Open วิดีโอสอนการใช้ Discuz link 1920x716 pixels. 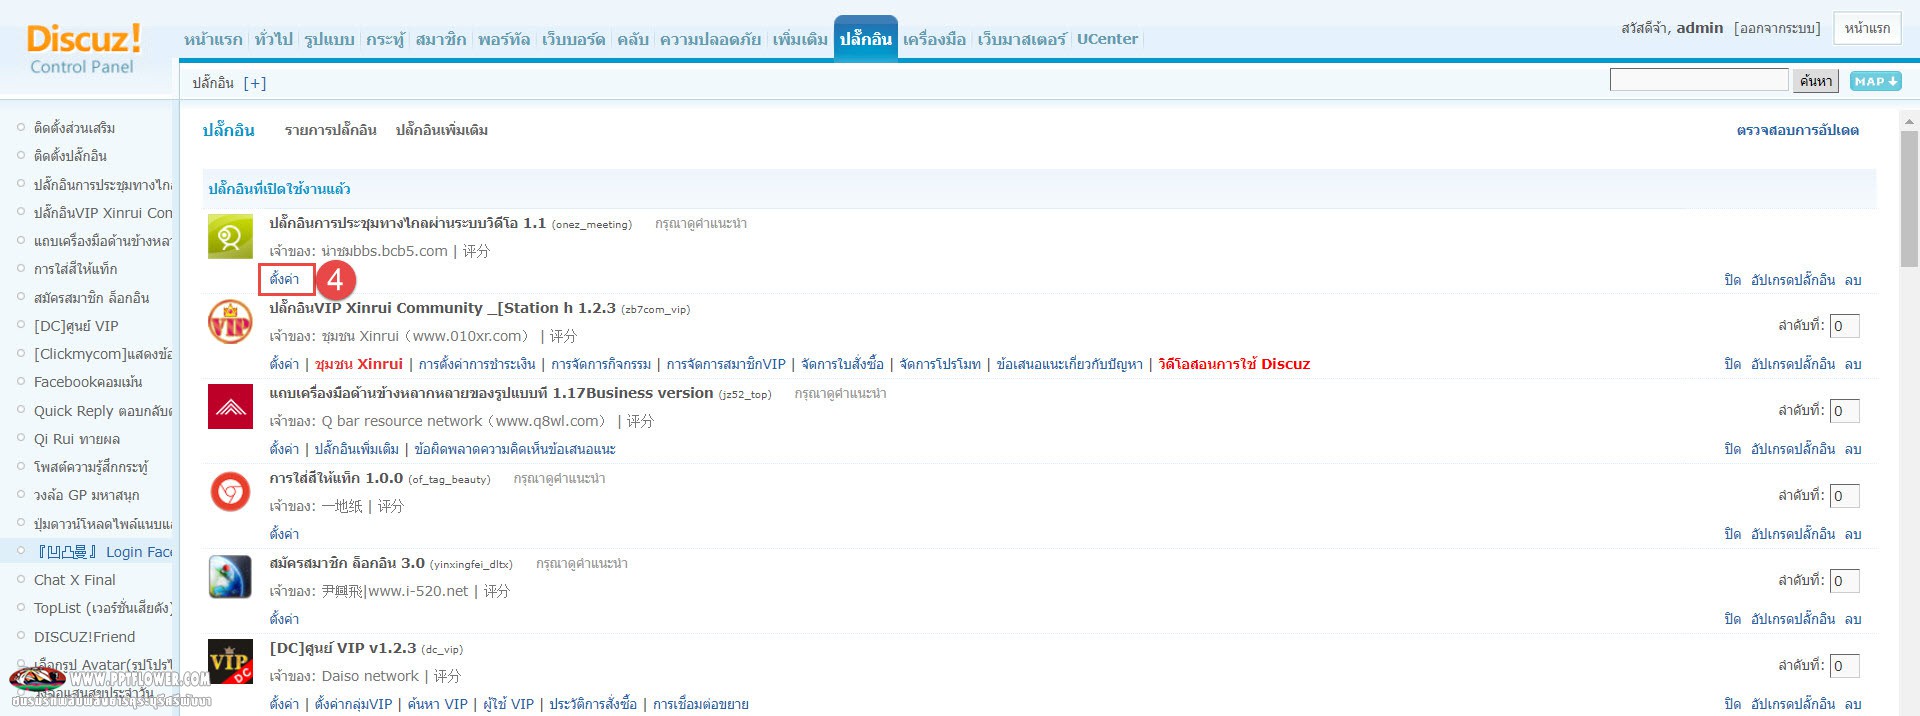[x=1234, y=364]
